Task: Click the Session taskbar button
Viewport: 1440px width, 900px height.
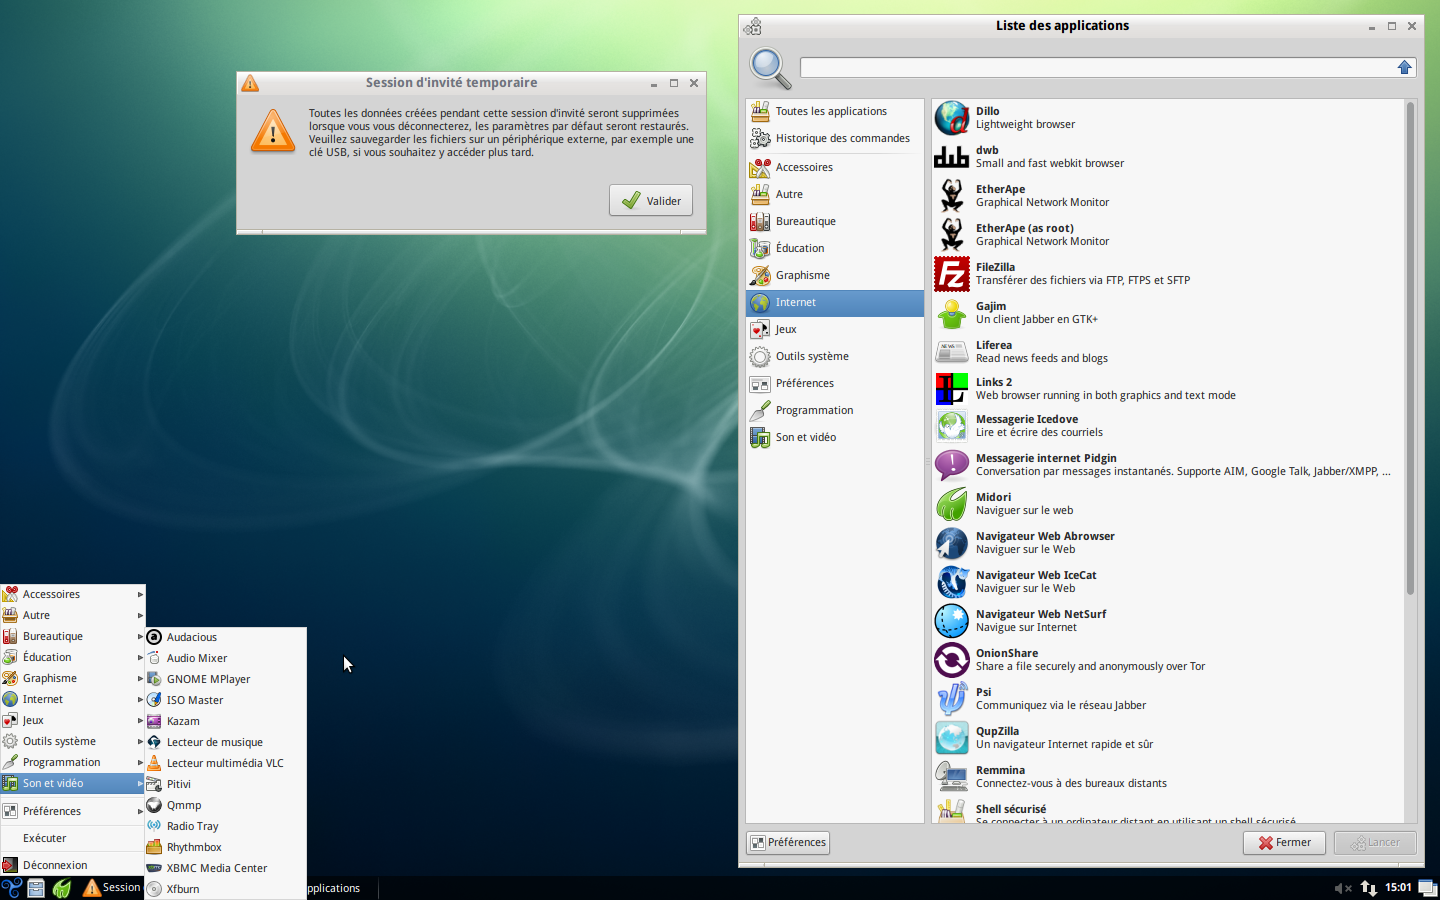Action: (112, 888)
